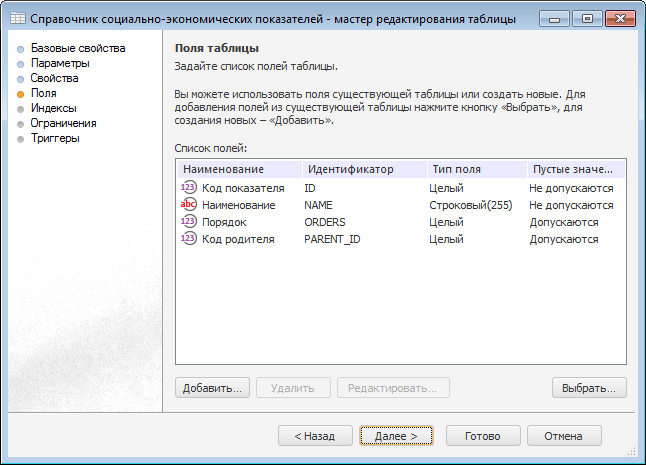Click the bullet next to Базовые свойства

[20, 48]
